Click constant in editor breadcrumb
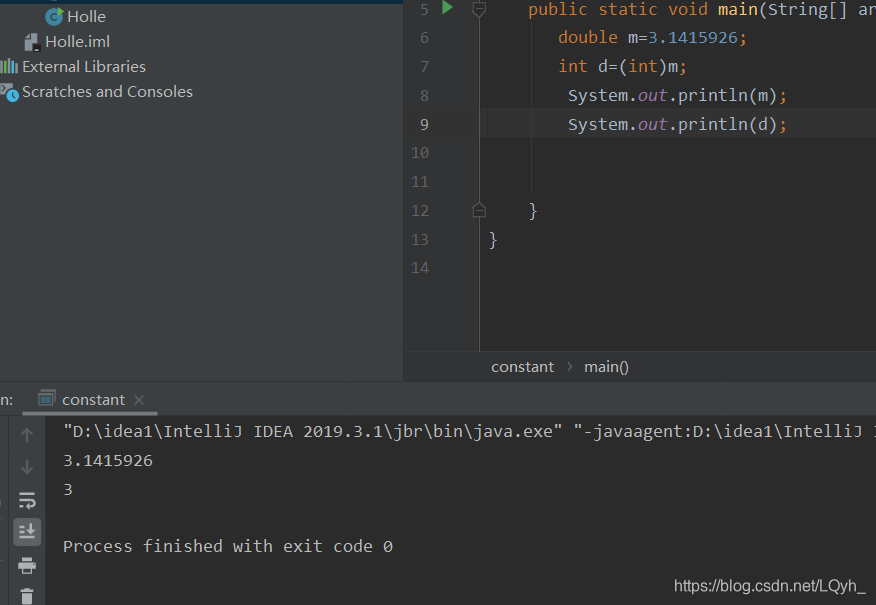 click(522, 367)
